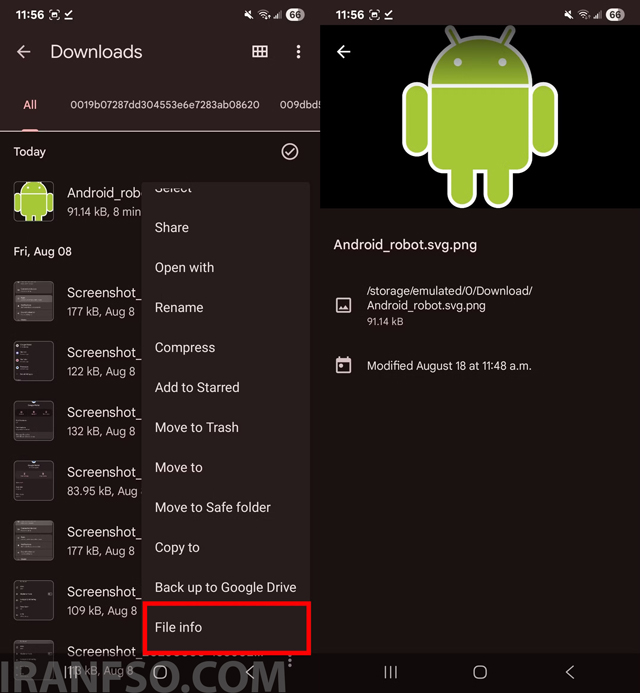
Task: Open File info from the menu
Action: pos(227,628)
